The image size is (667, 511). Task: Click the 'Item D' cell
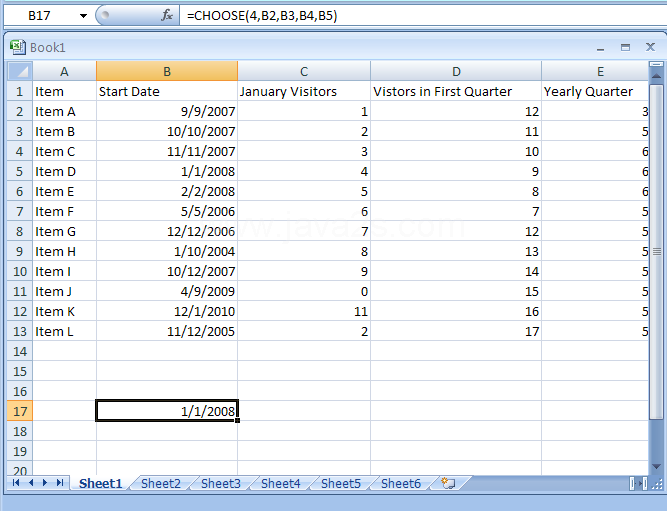(x=64, y=171)
